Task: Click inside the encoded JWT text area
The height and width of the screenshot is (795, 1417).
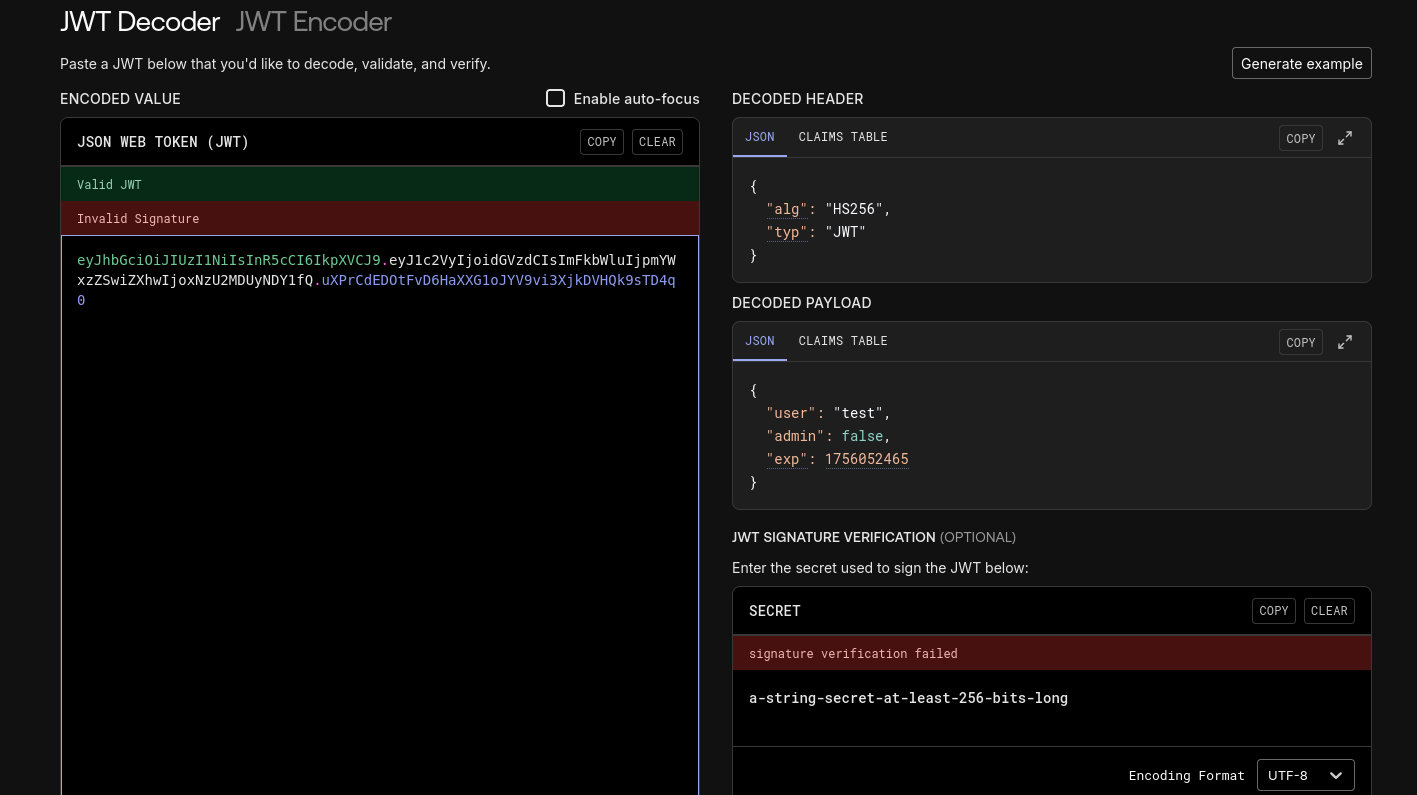Action: [380, 500]
